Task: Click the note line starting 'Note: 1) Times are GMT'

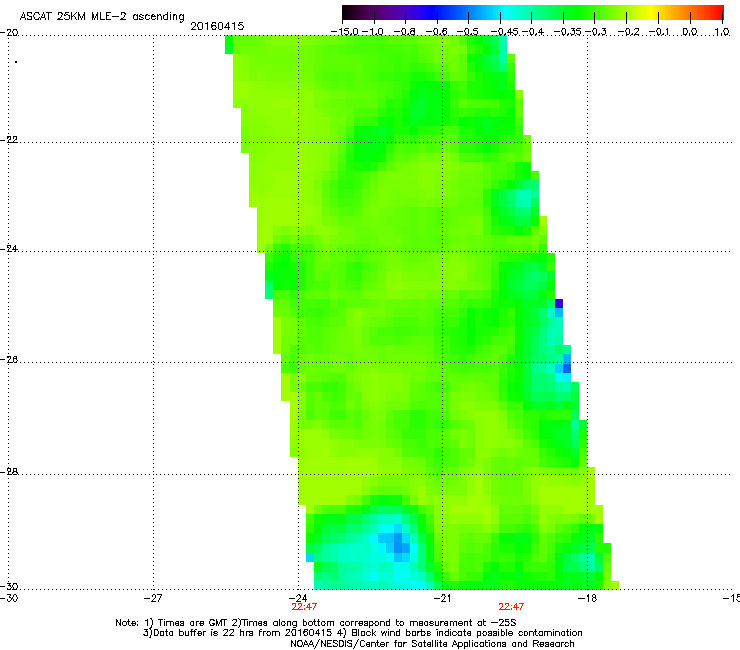Action: click(x=316, y=623)
